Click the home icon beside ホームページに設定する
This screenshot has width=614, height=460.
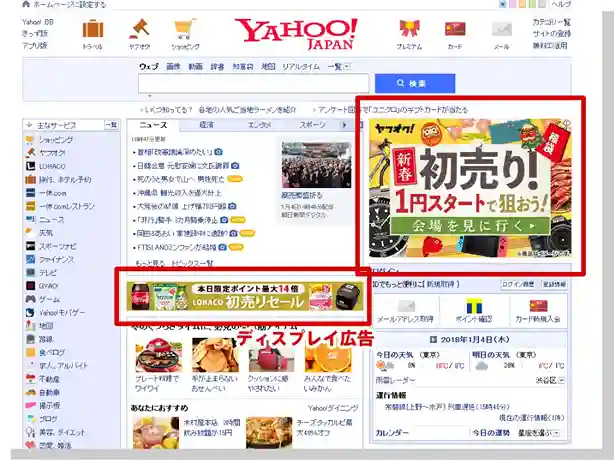26,4
